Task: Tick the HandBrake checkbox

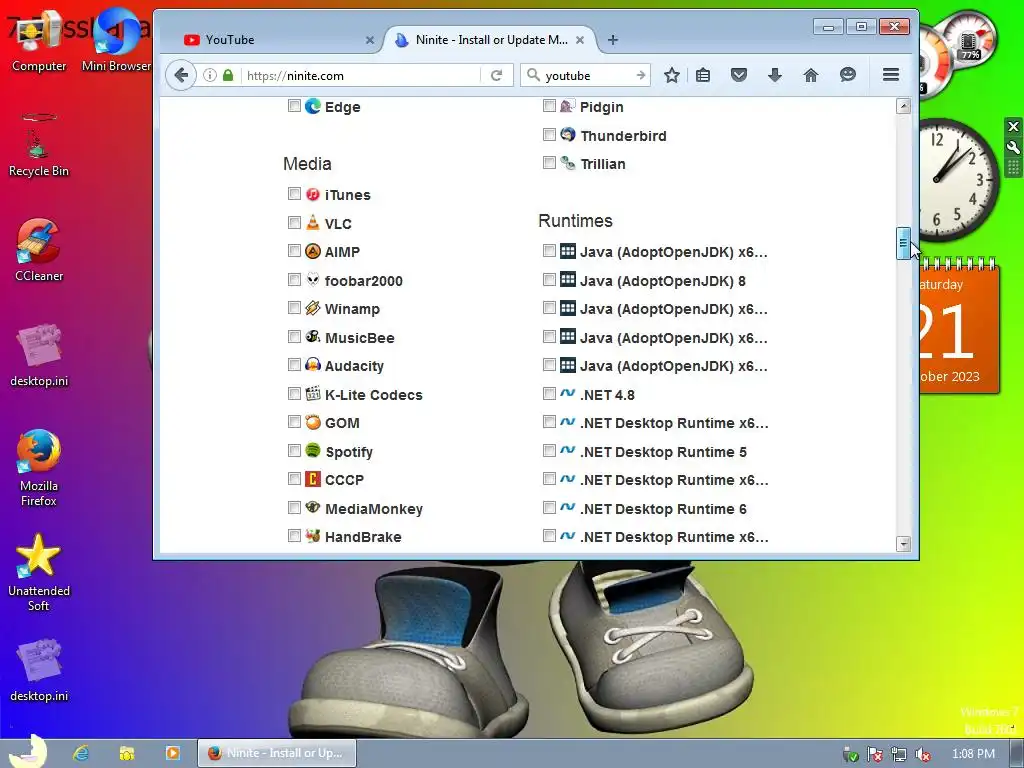Action: (294, 536)
